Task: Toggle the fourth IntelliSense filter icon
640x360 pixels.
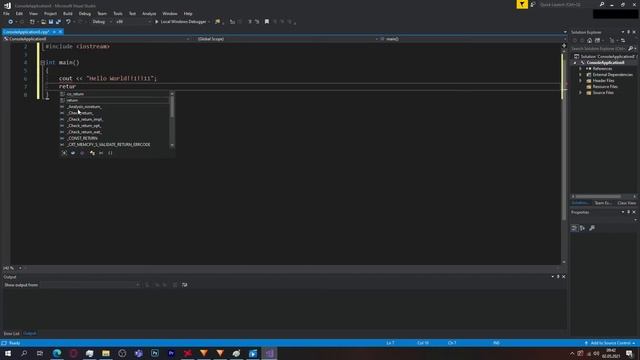Action: pos(92,153)
